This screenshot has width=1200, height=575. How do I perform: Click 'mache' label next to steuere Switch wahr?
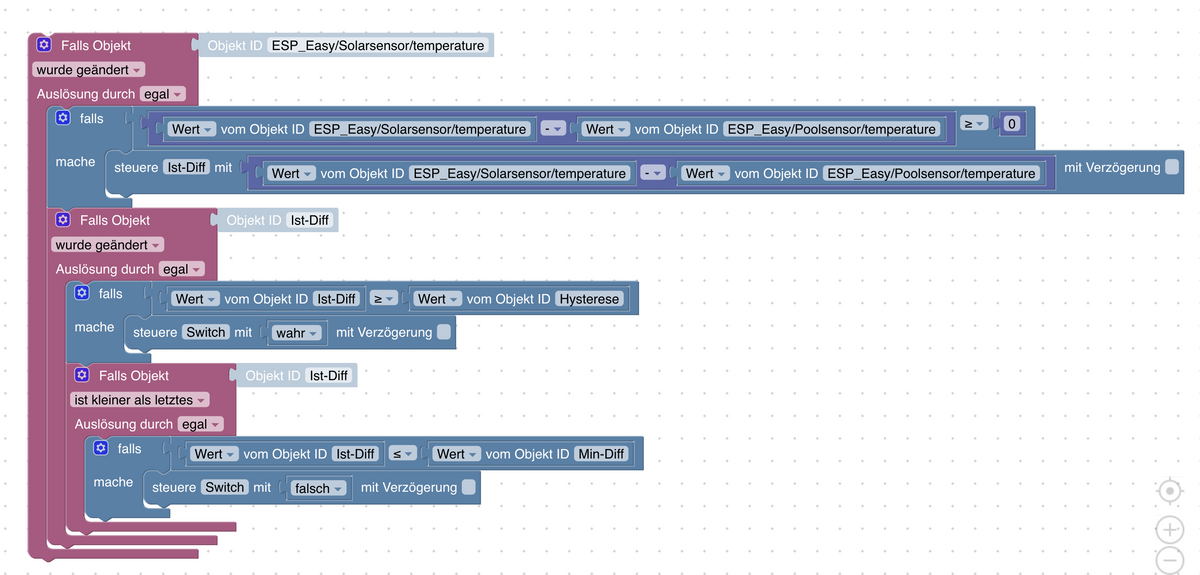pyautogui.click(x=94, y=327)
